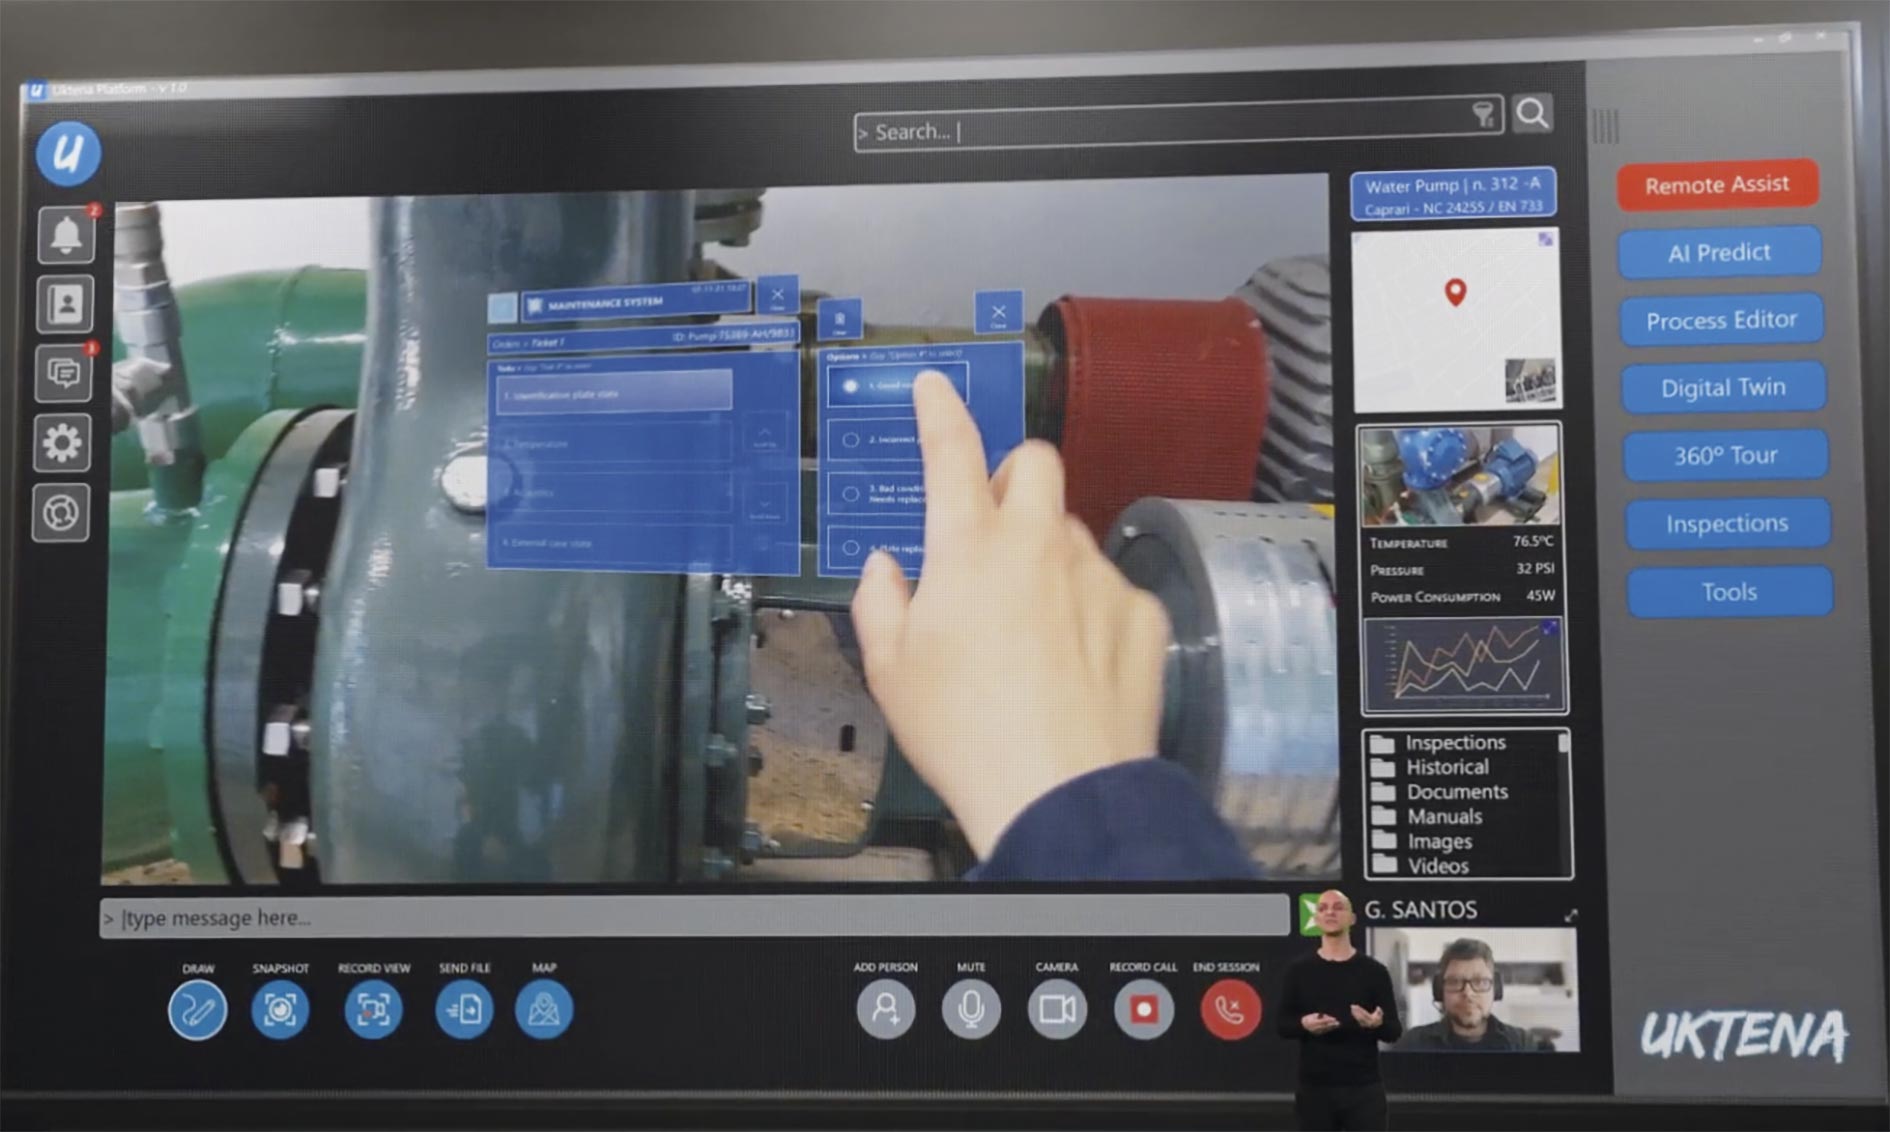Open the Tools button
Viewport: 1890px width, 1132px height.
coord(1729,592)
